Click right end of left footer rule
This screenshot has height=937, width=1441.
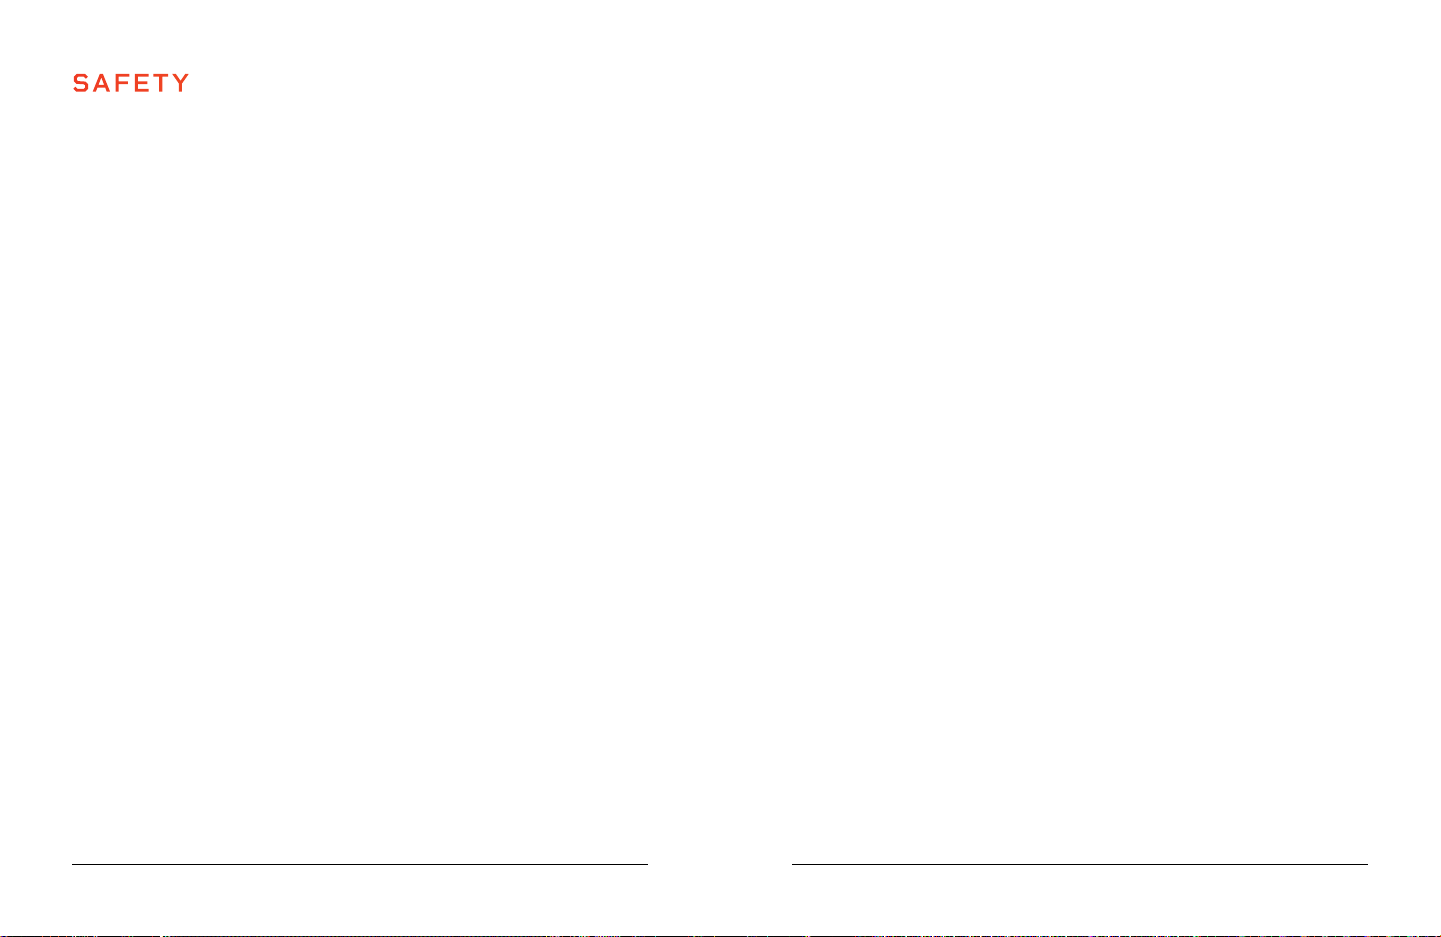point(645,864)
